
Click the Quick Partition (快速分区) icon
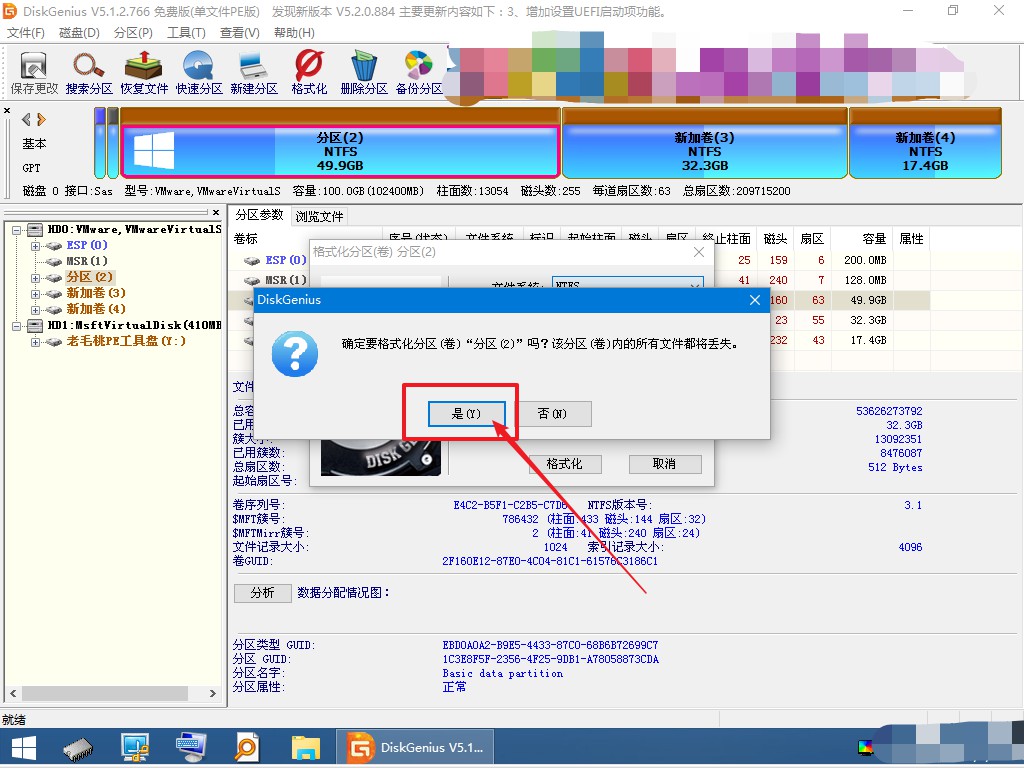click(x=199, y=72)
